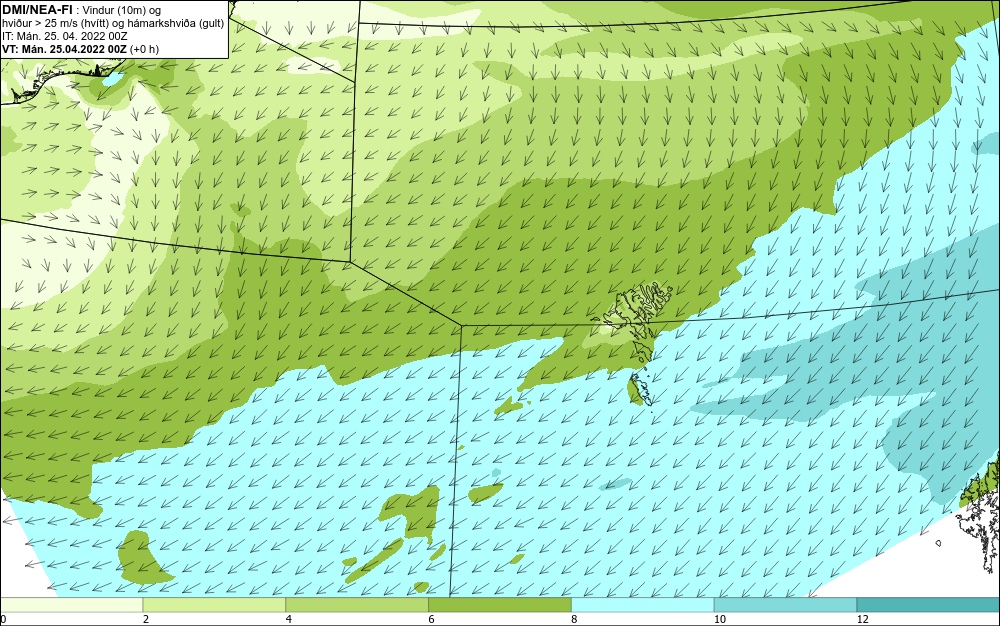Click the legend scale label '2'
The image size is (1000, 626).
point(146,619)
